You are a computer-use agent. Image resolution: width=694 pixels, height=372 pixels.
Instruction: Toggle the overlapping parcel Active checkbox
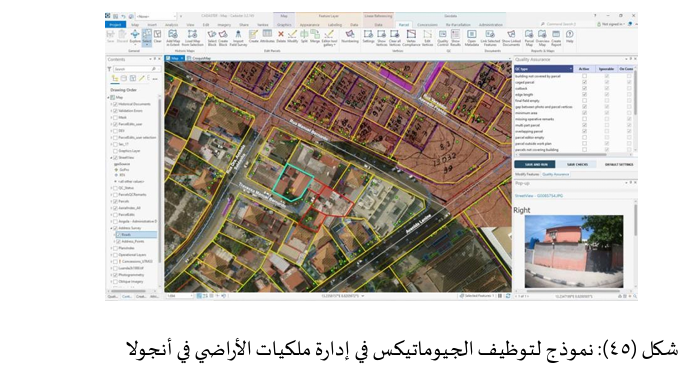point(584,131)
